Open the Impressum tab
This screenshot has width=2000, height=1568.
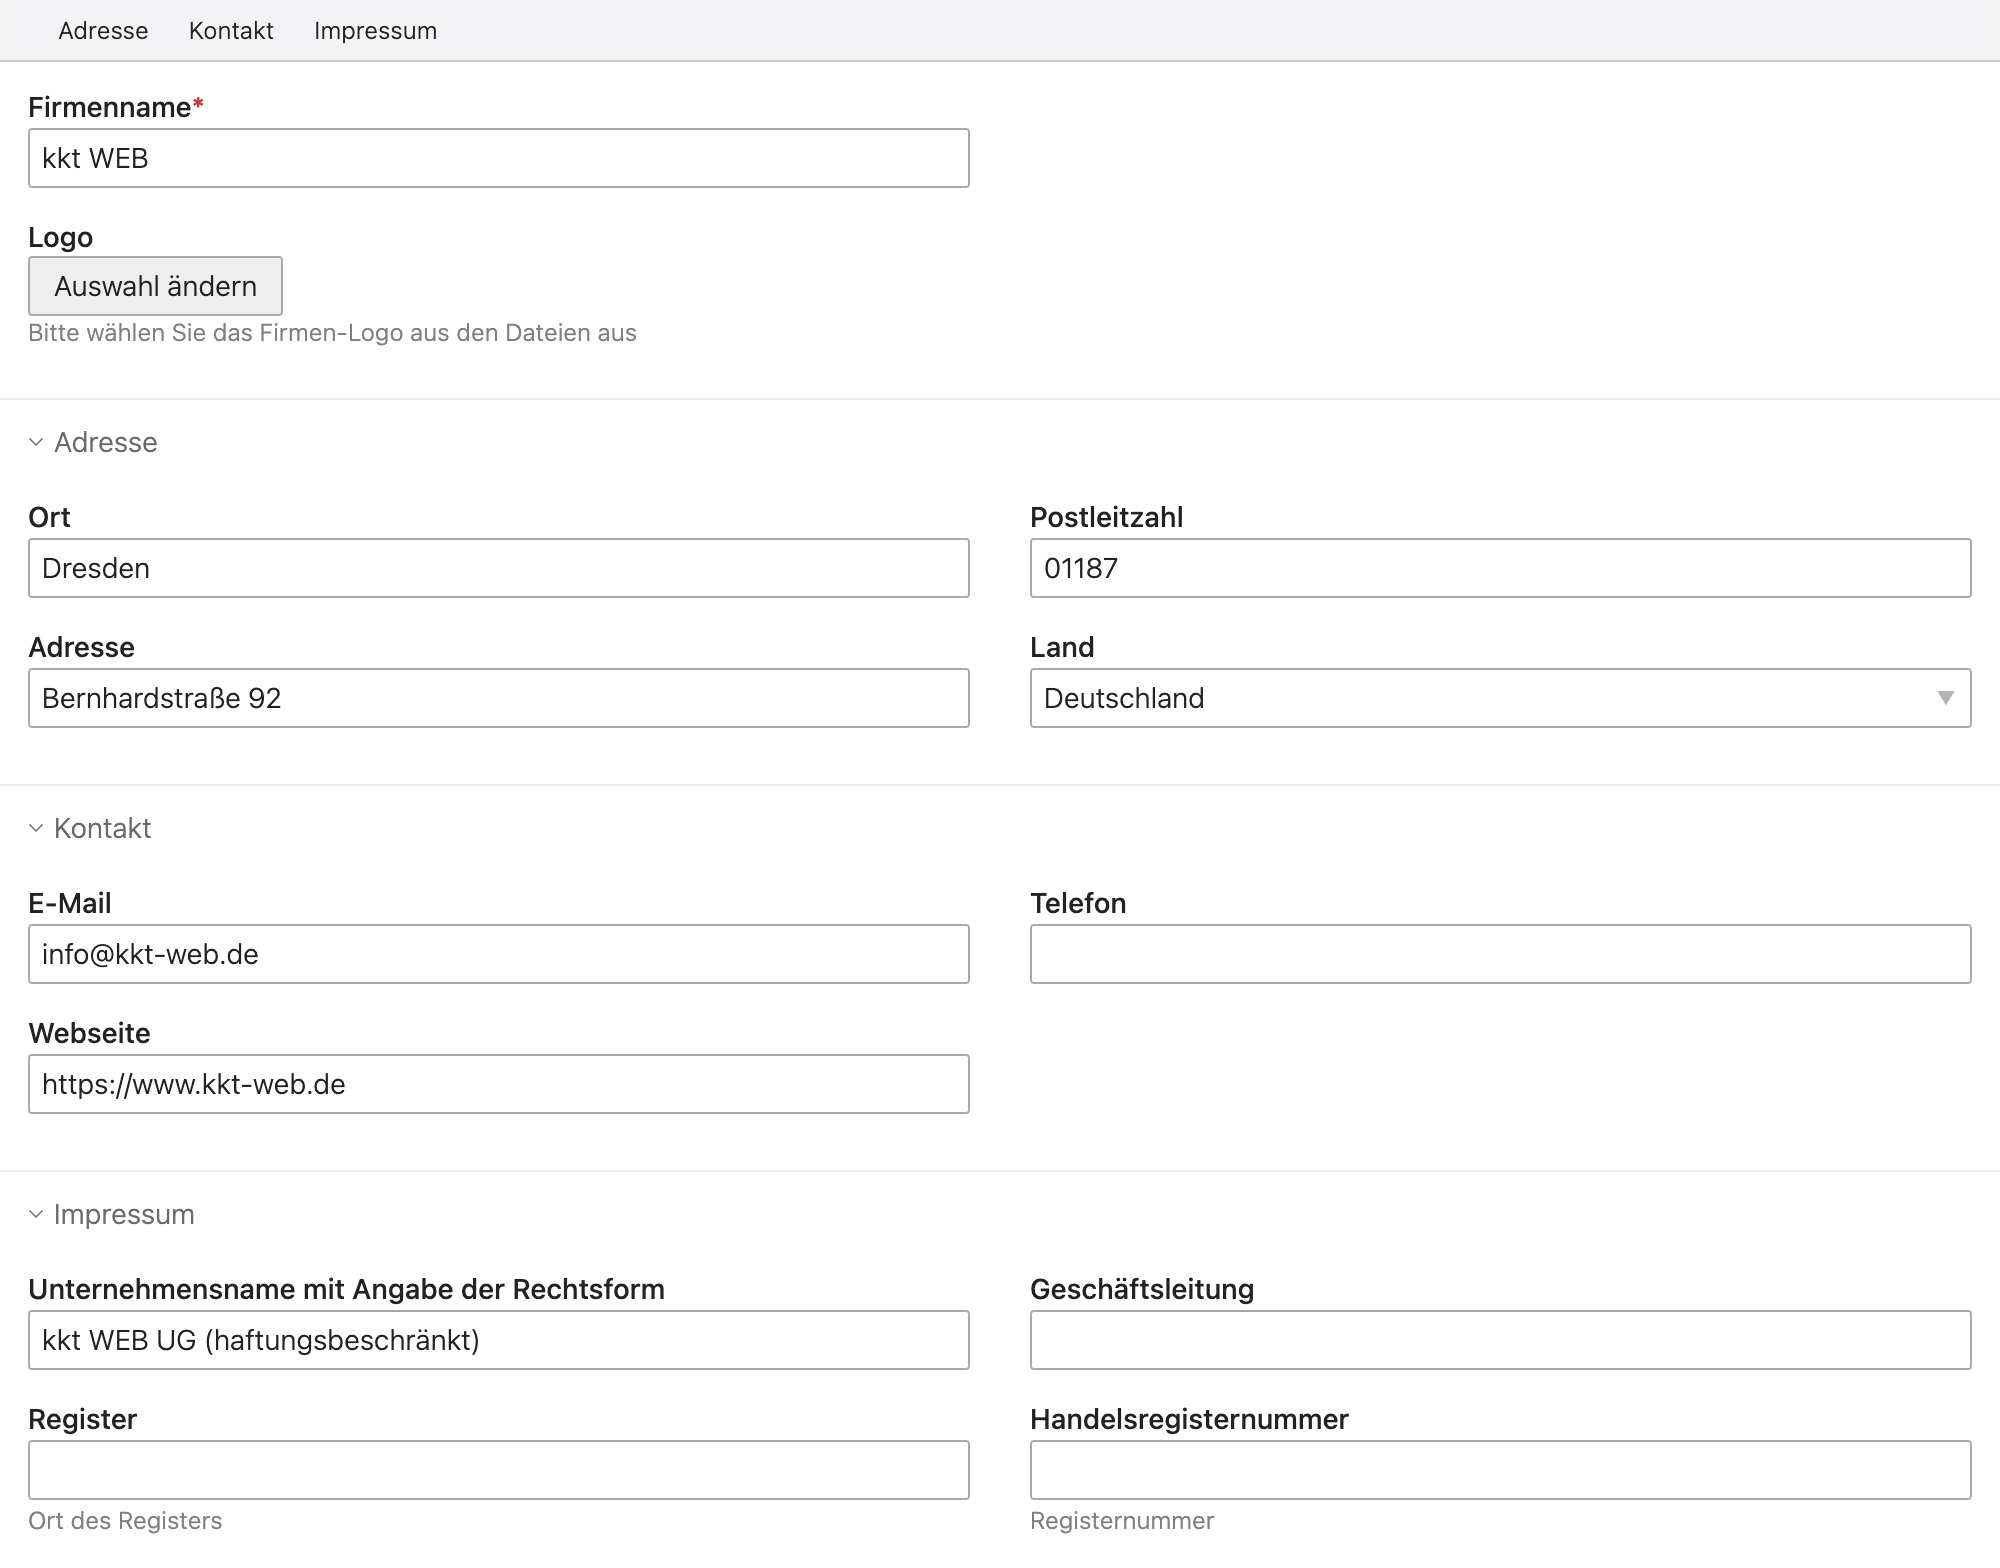click(x=375, y=31)
